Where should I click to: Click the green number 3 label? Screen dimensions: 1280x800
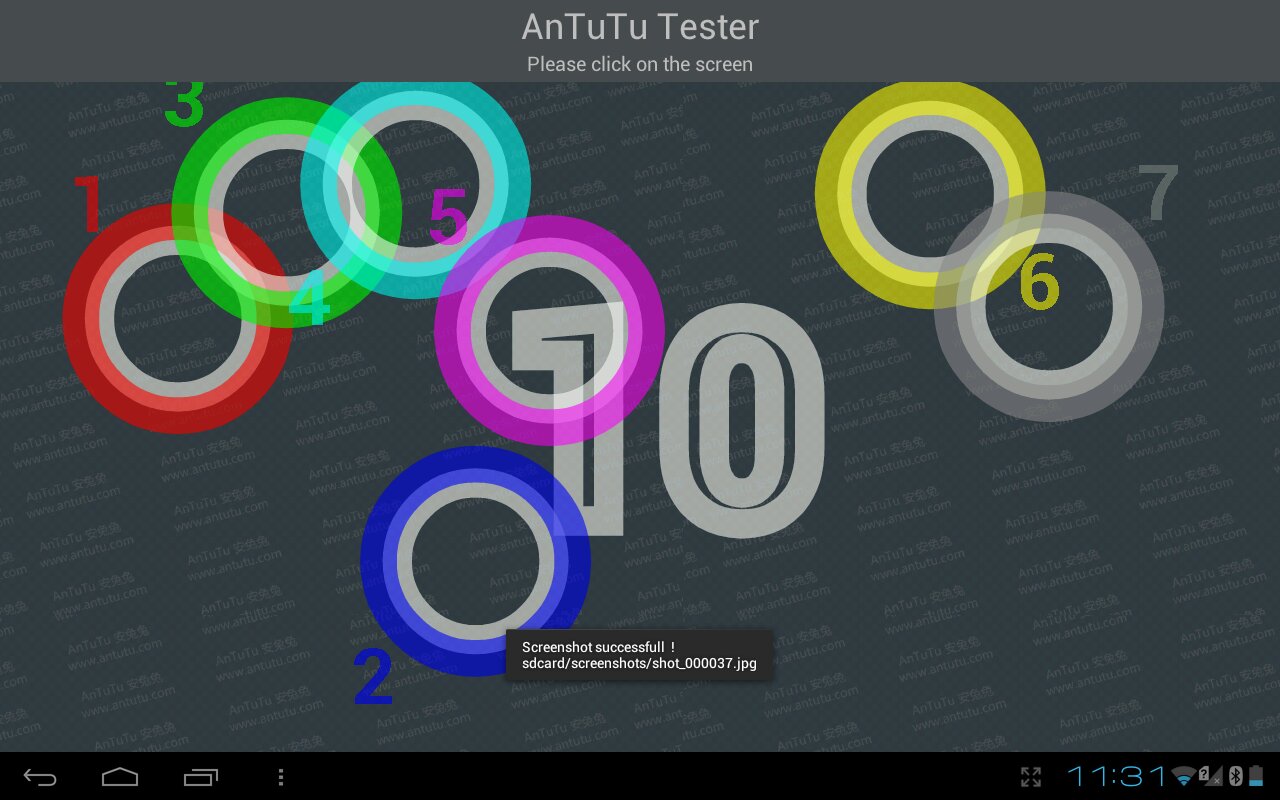[x=184, y=104]
